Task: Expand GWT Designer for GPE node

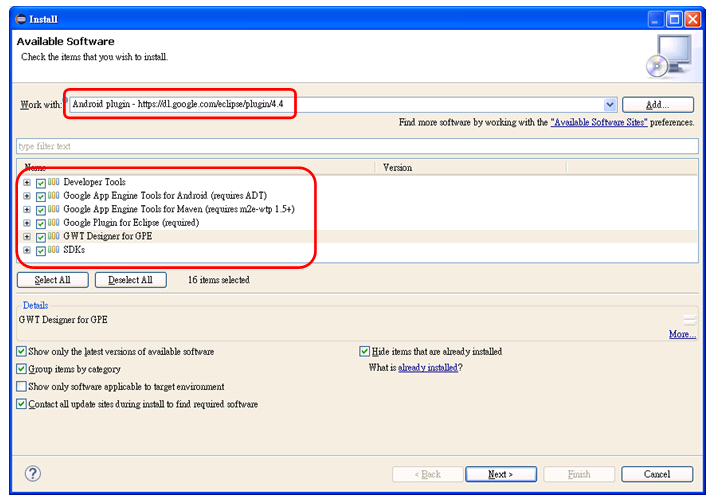Action: [27, 237]
